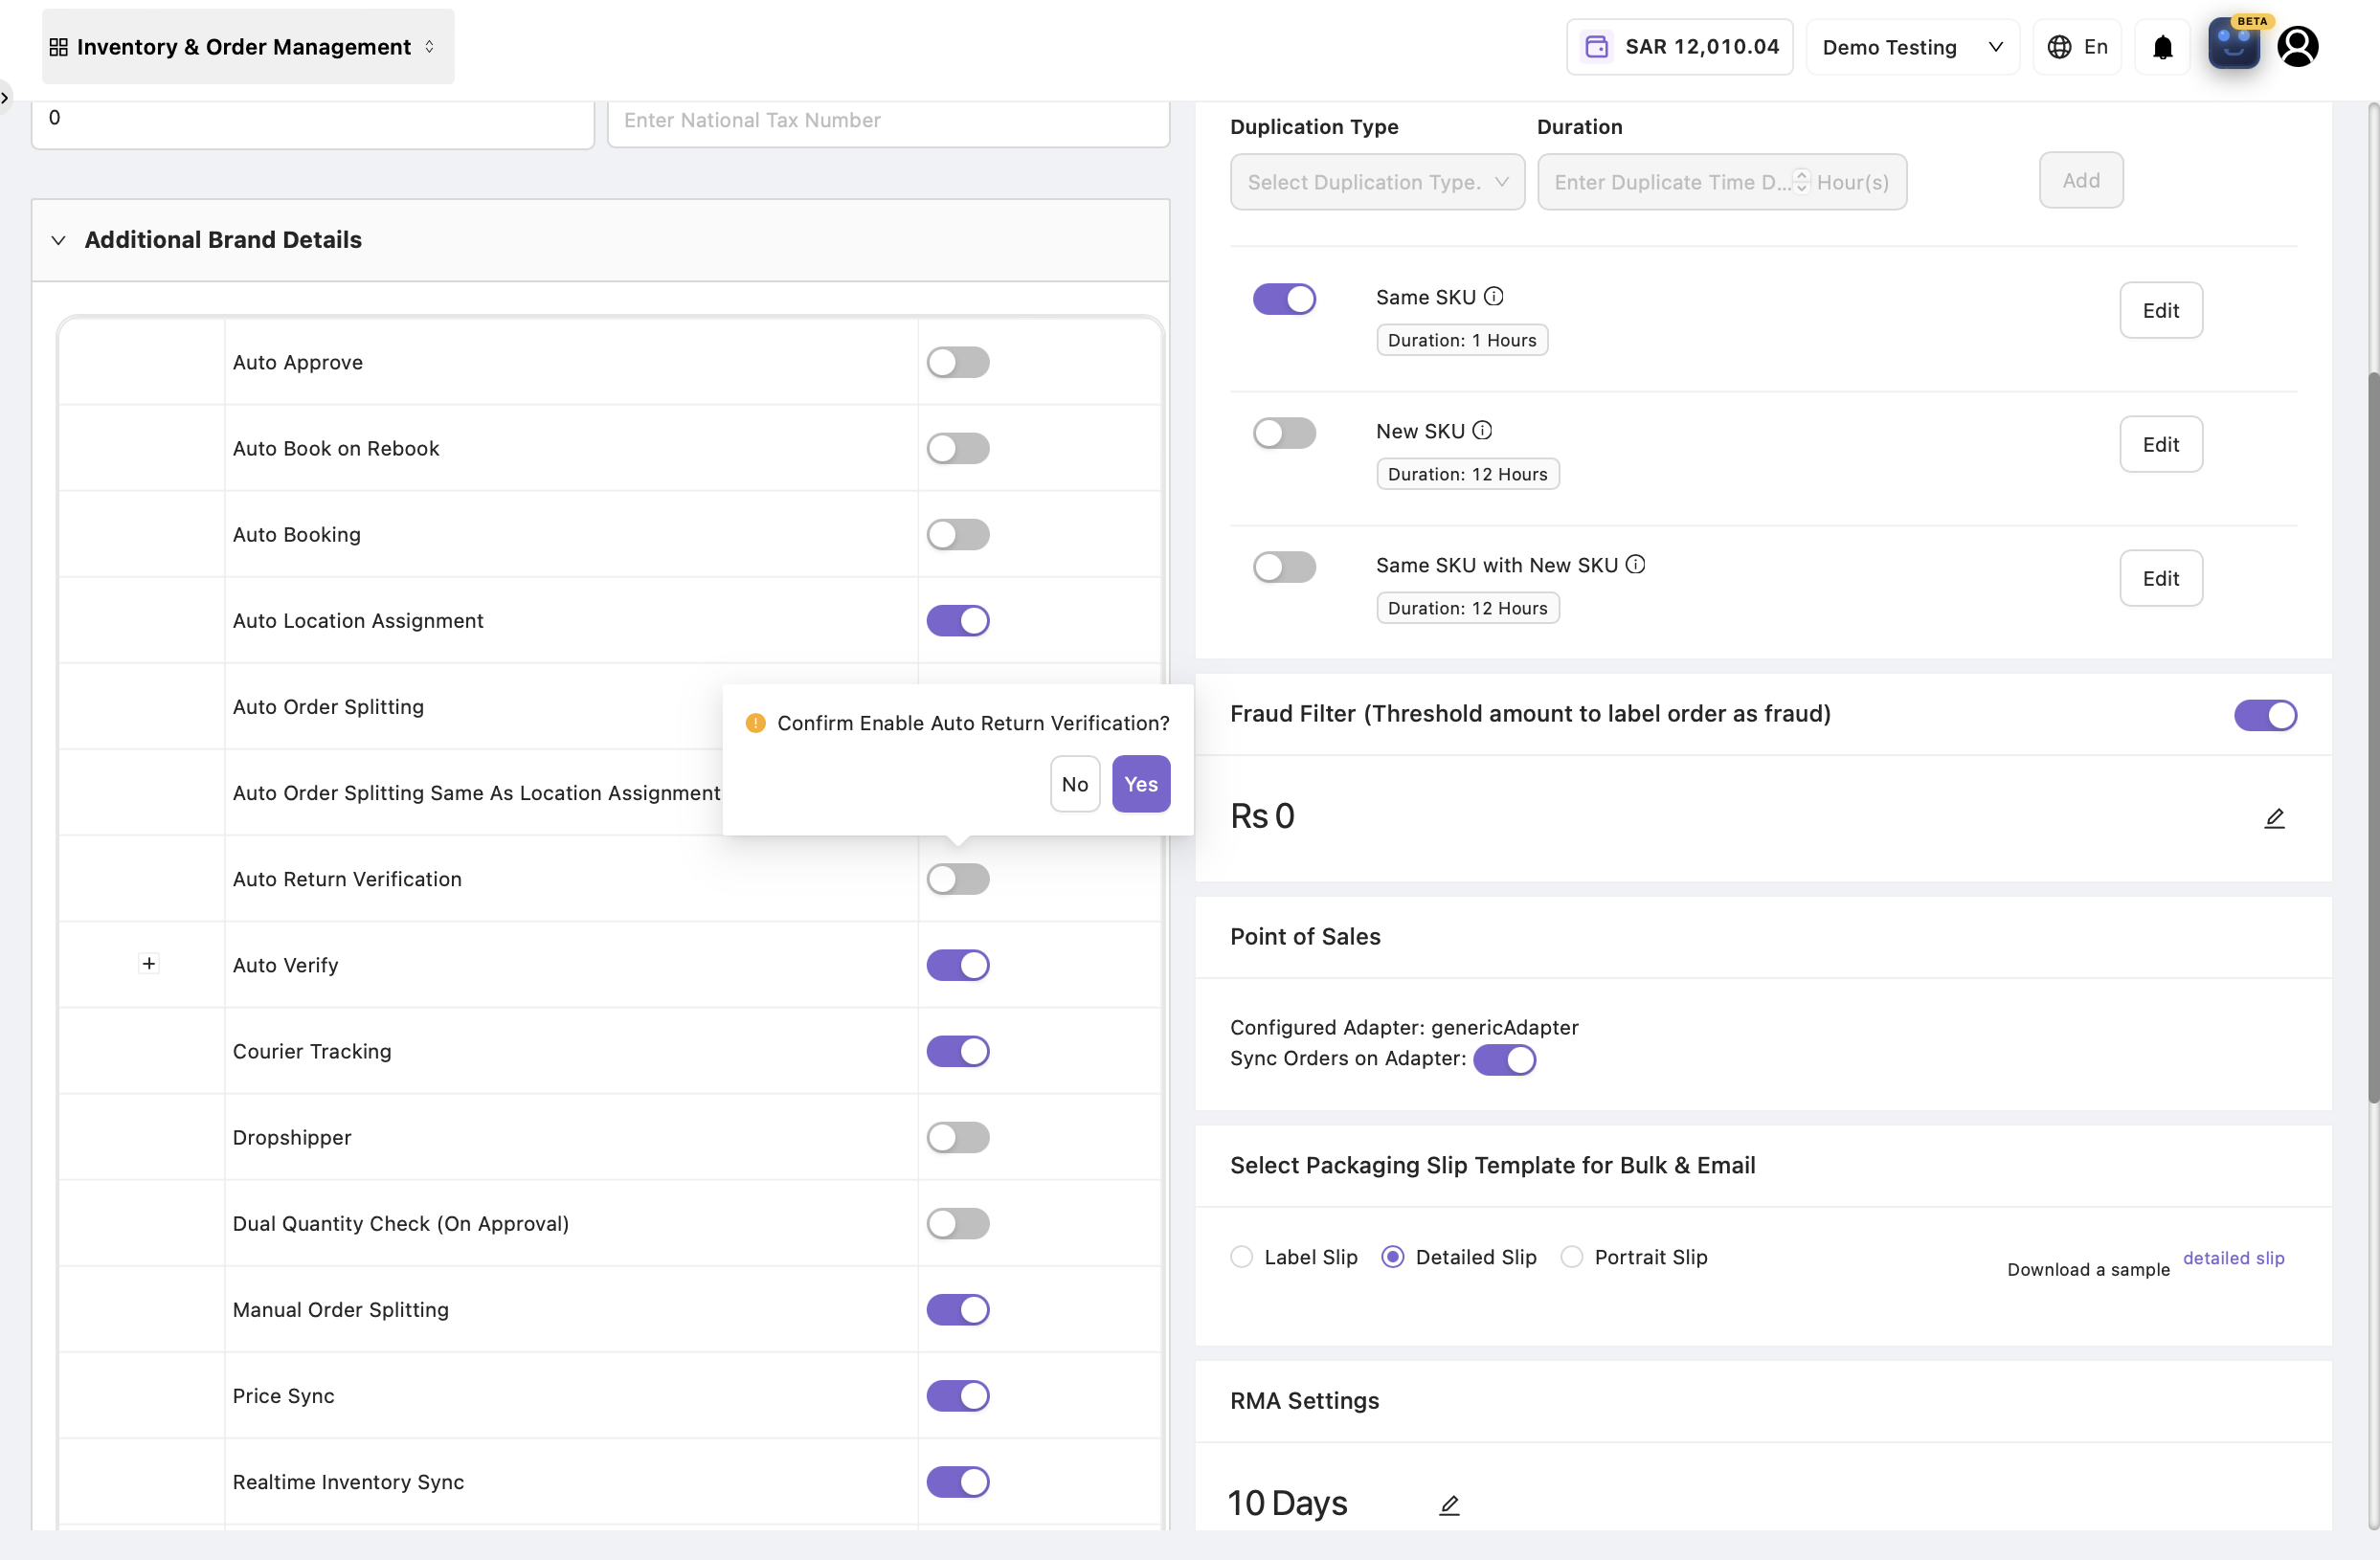Collapse the Additional Brand Details section
The height and width of the screenshot is (1560, 2380).
point(58,240)
